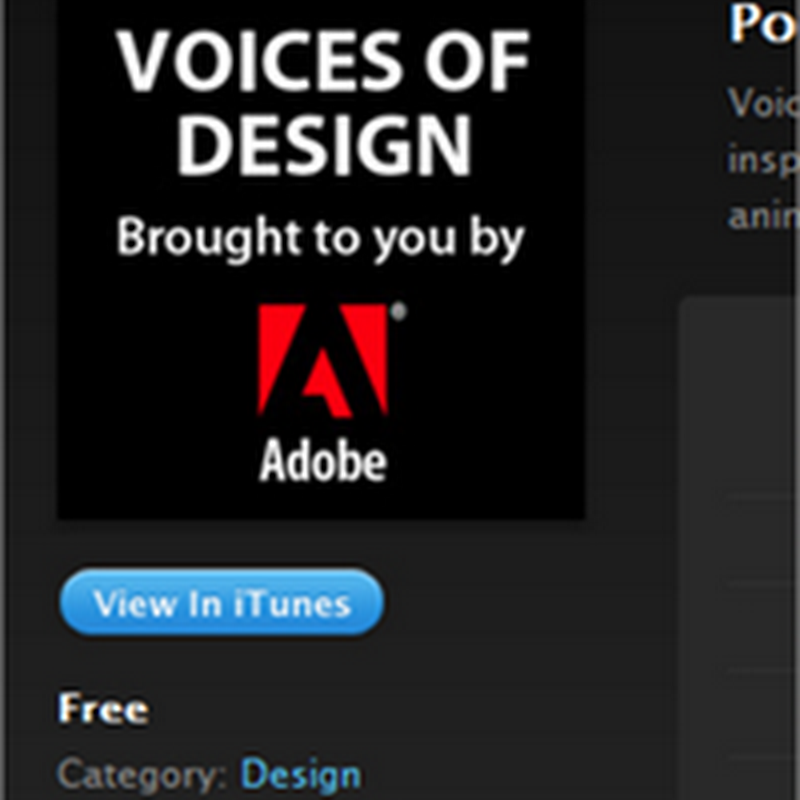The width and height of the screenshot is (800, 800).
Task: Select the Voices of Design podcast artwork
Action: click(321, 258)
